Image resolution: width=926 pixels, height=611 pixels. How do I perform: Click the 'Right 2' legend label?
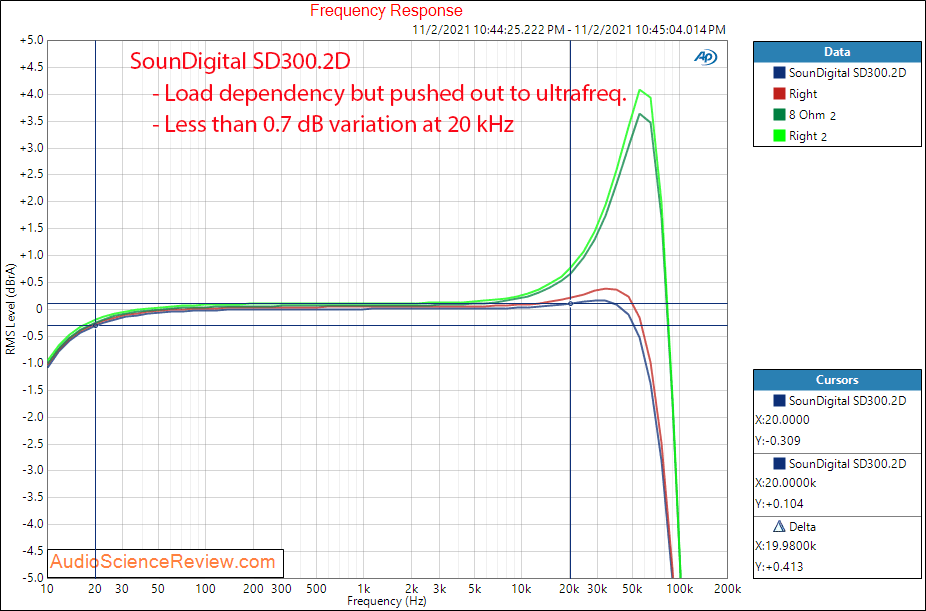[x=808, y=136]
